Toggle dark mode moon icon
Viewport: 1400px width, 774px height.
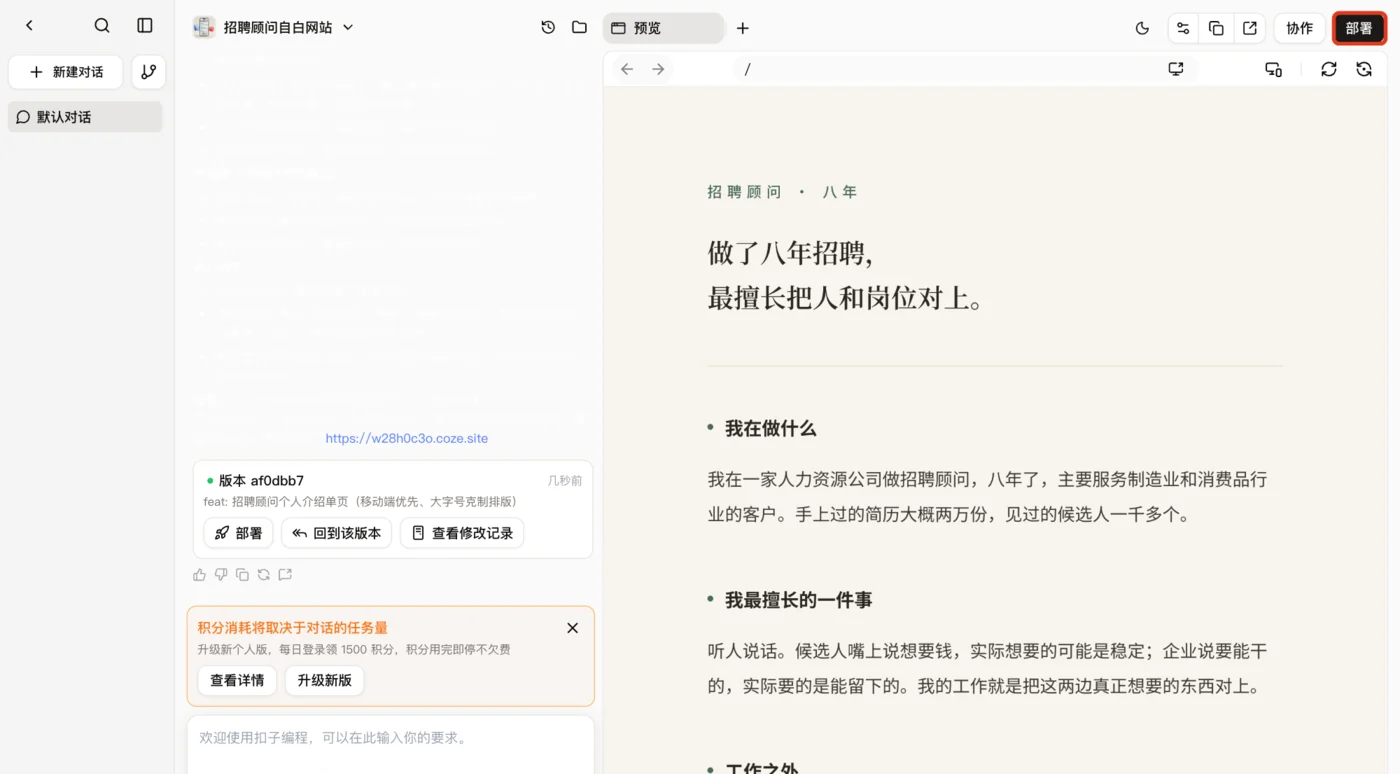(1142, 28)
